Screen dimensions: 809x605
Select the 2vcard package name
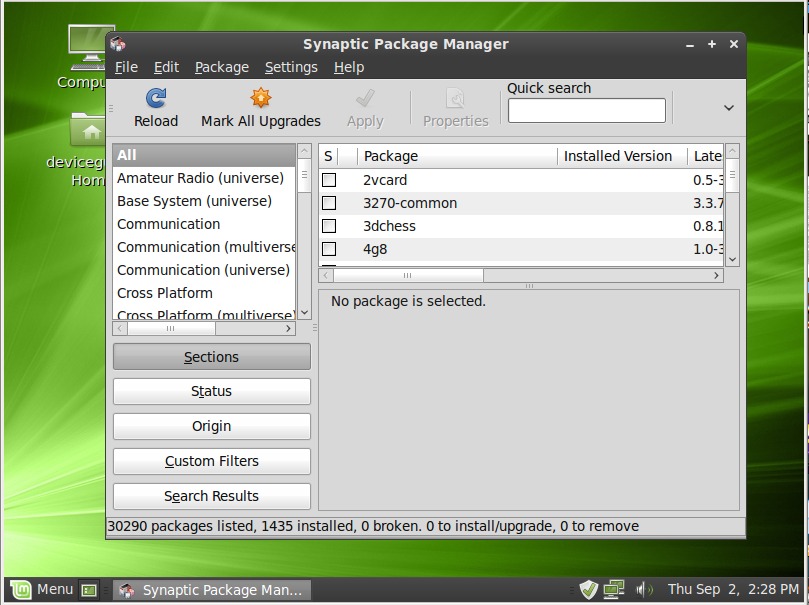tap(385, 180)
